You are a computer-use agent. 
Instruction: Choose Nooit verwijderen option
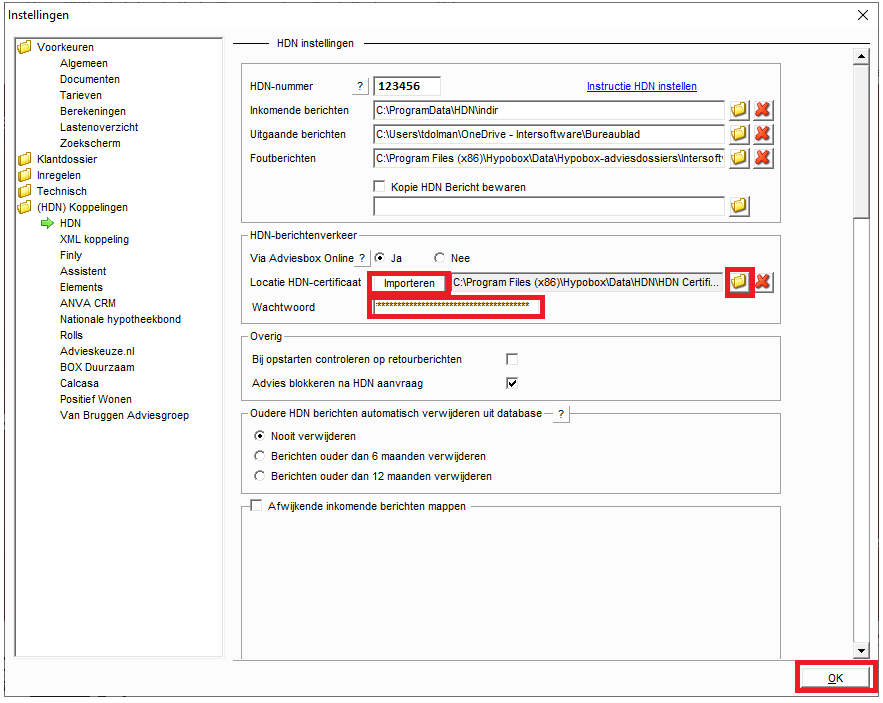click(x=259, y=436)
